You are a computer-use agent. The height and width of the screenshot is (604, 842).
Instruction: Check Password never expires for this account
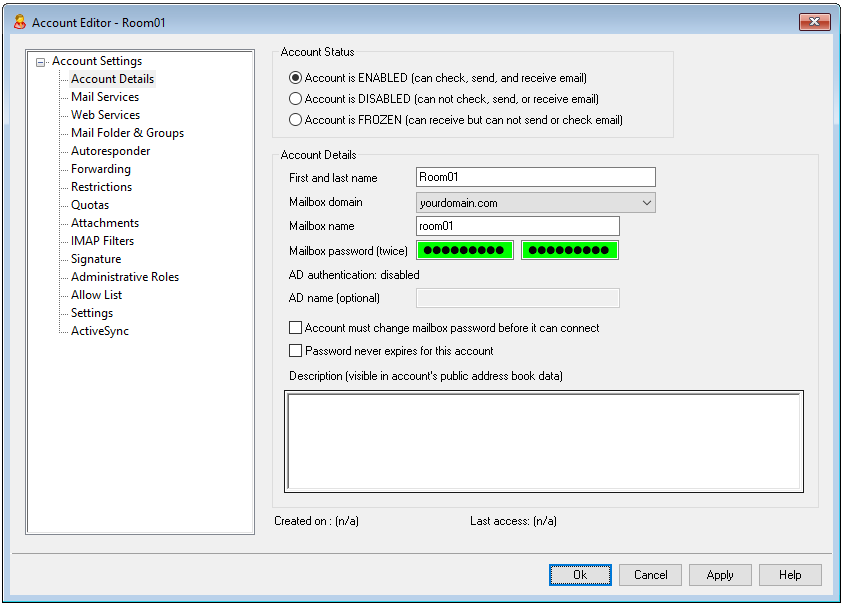[x=295, y=351]
